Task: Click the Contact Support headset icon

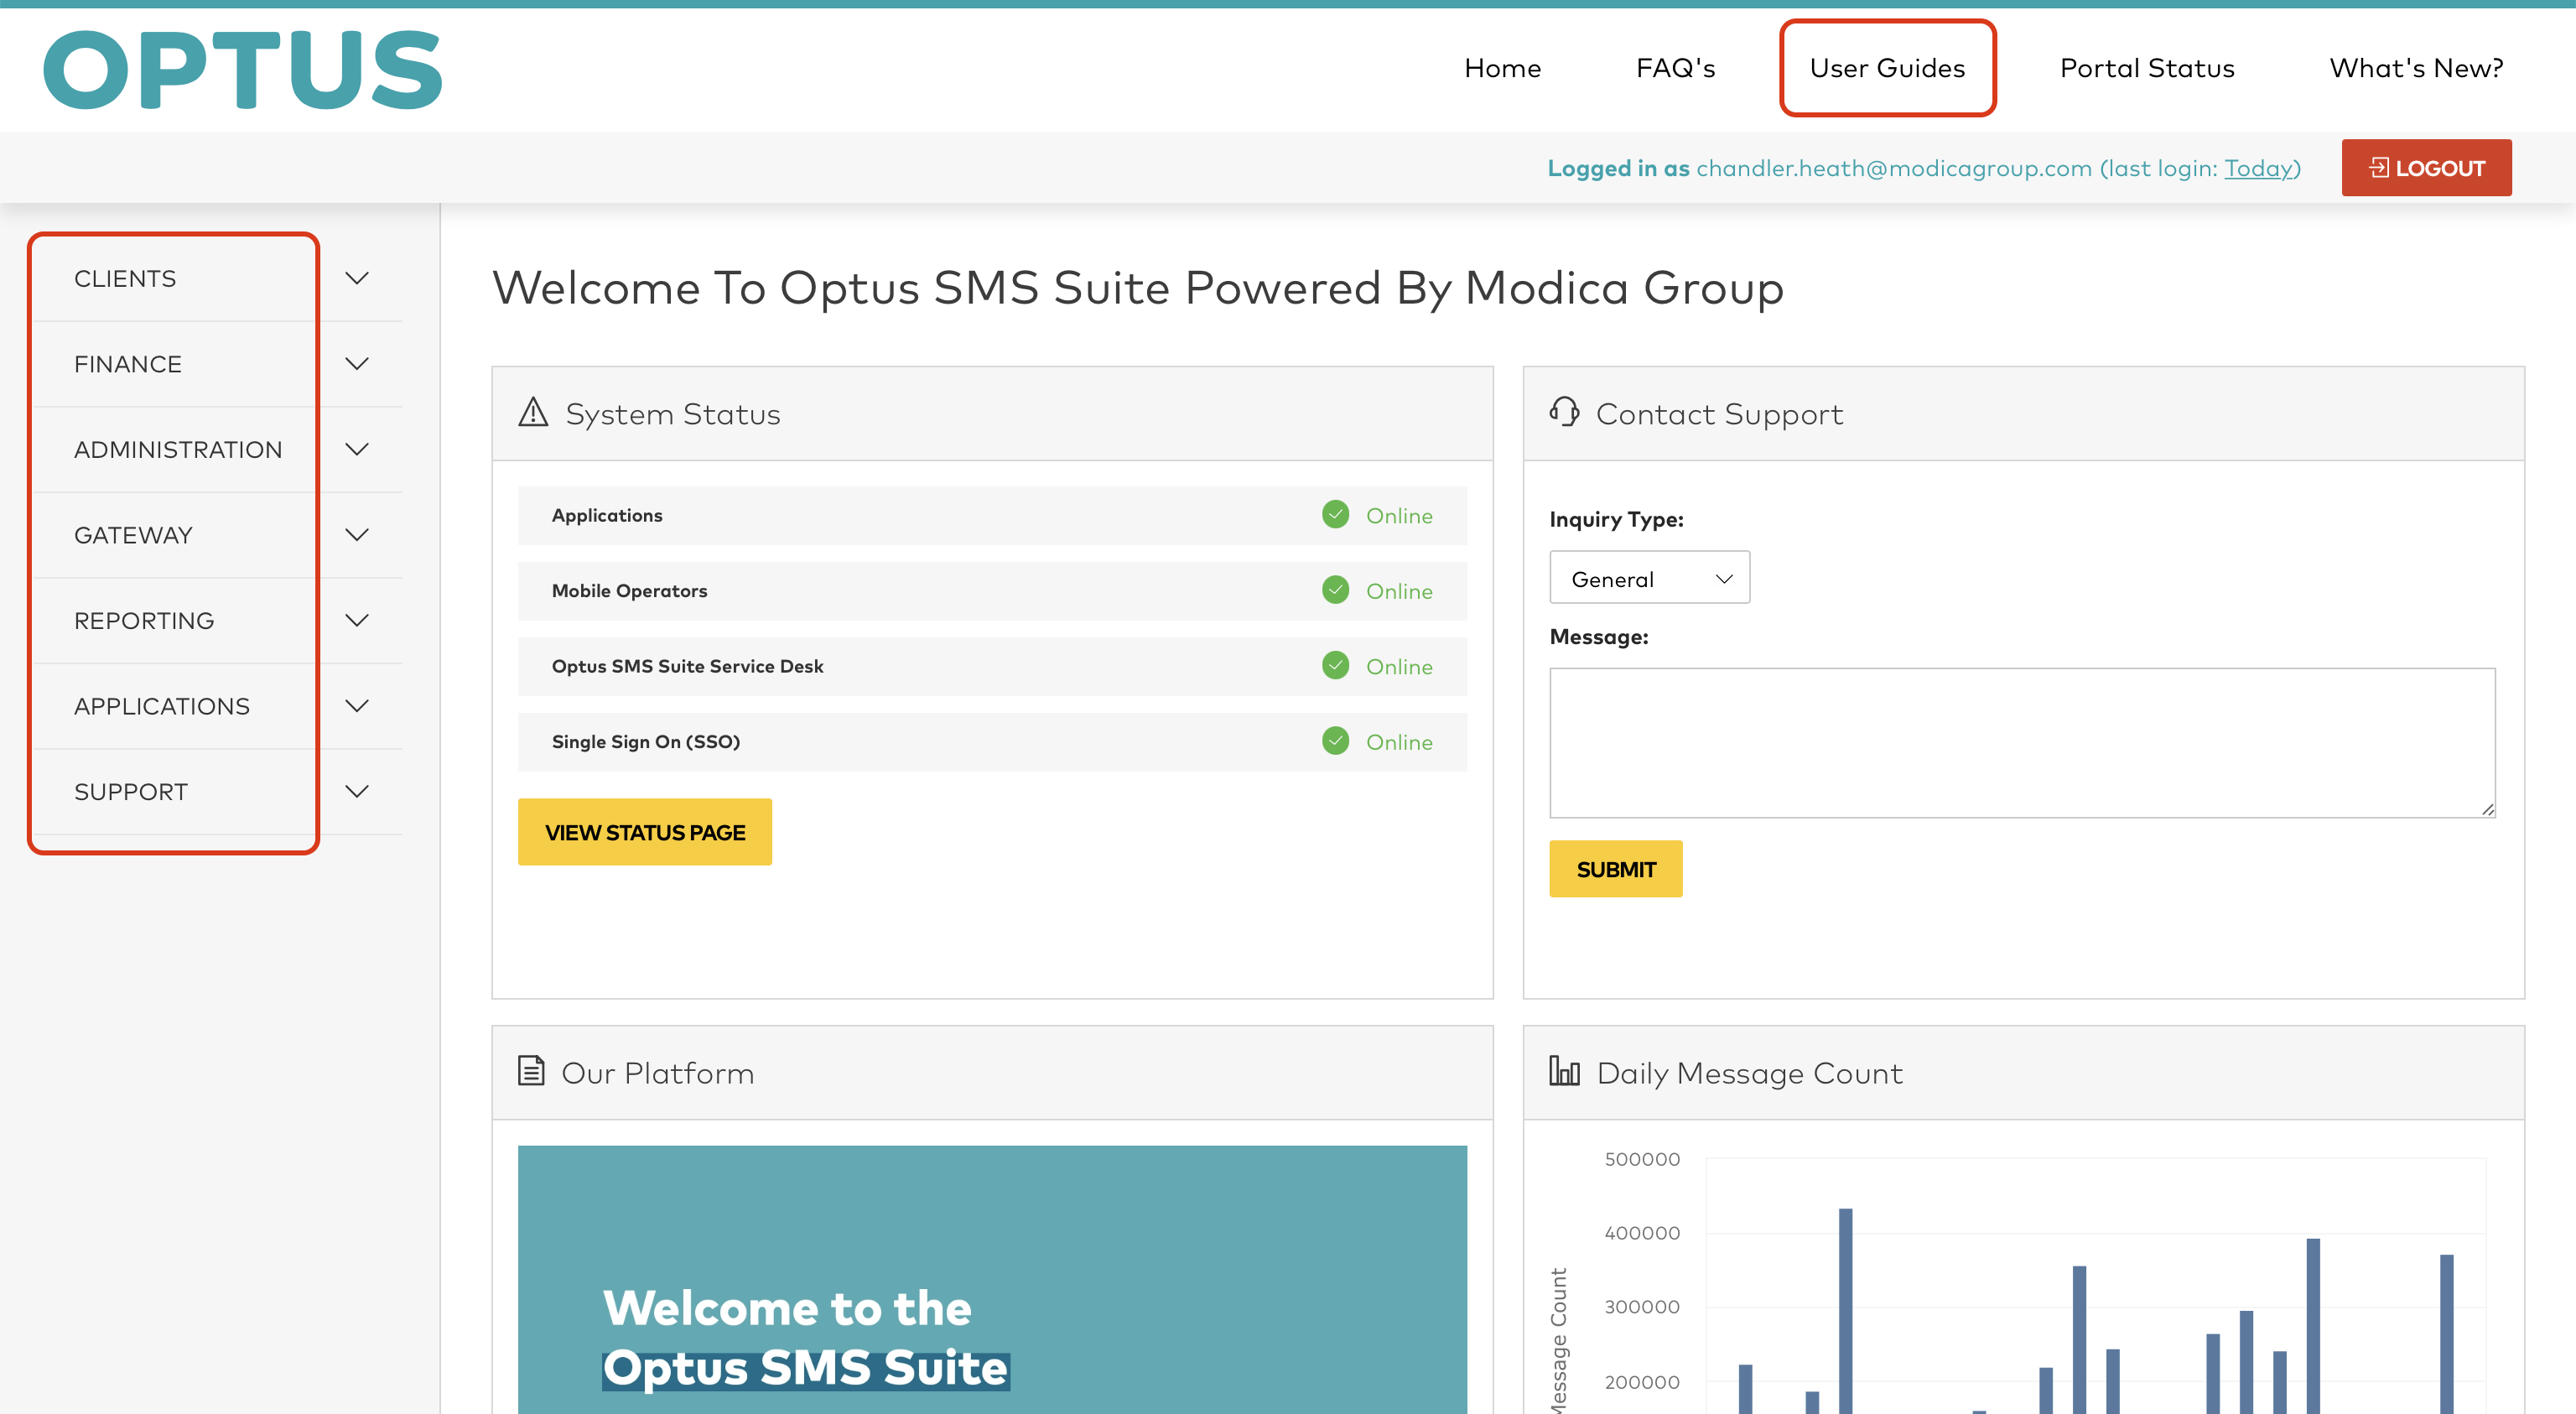Action: coord(1564,412)
